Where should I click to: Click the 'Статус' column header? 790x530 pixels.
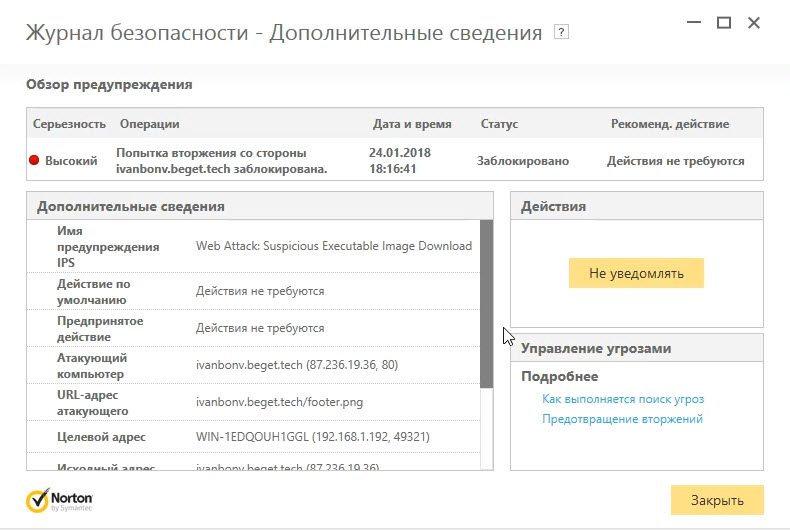point(499,124)
